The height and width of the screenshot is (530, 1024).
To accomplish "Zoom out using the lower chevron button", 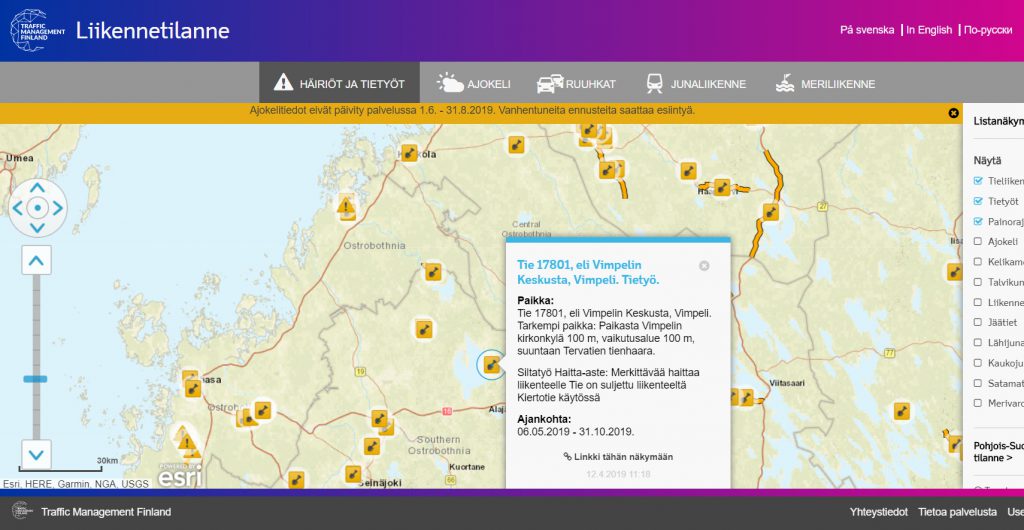I will click(x=37, y=455).
